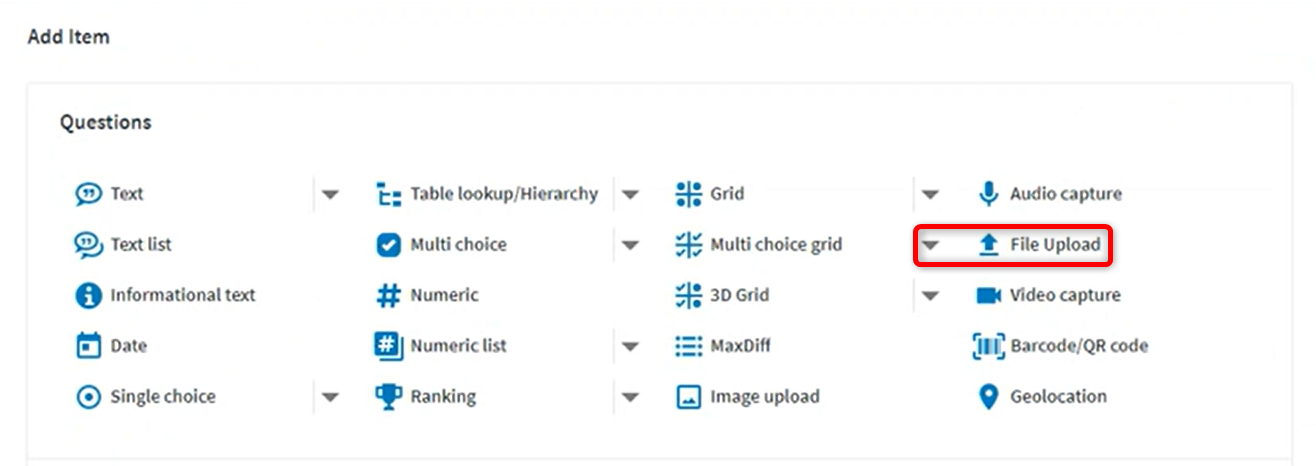Select the Informational text info icon
Screen dimensions: 1316x466
tap(89, 295)
